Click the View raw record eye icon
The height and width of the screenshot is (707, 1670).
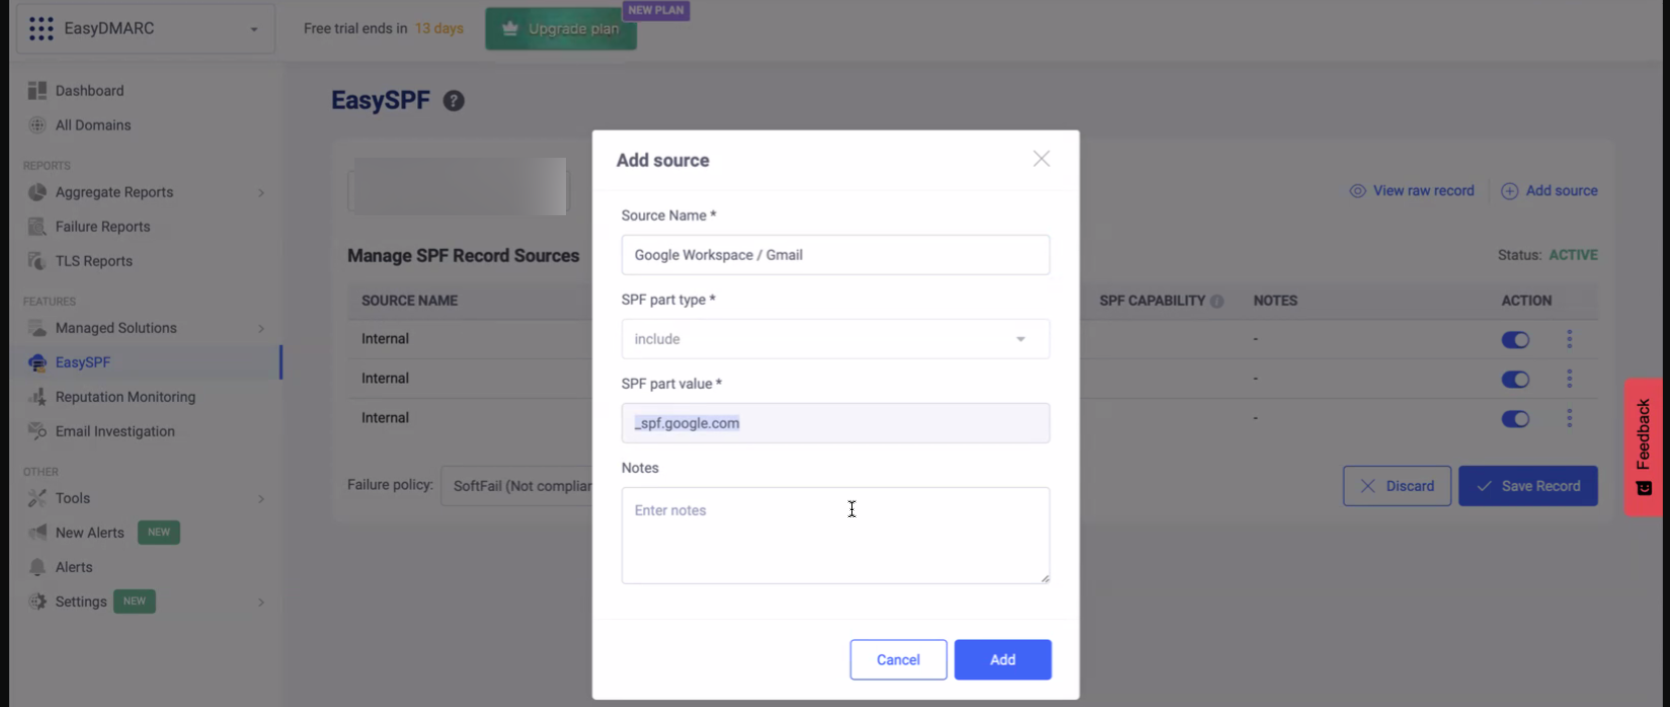pyautogui.click(x=1357, y=191)
